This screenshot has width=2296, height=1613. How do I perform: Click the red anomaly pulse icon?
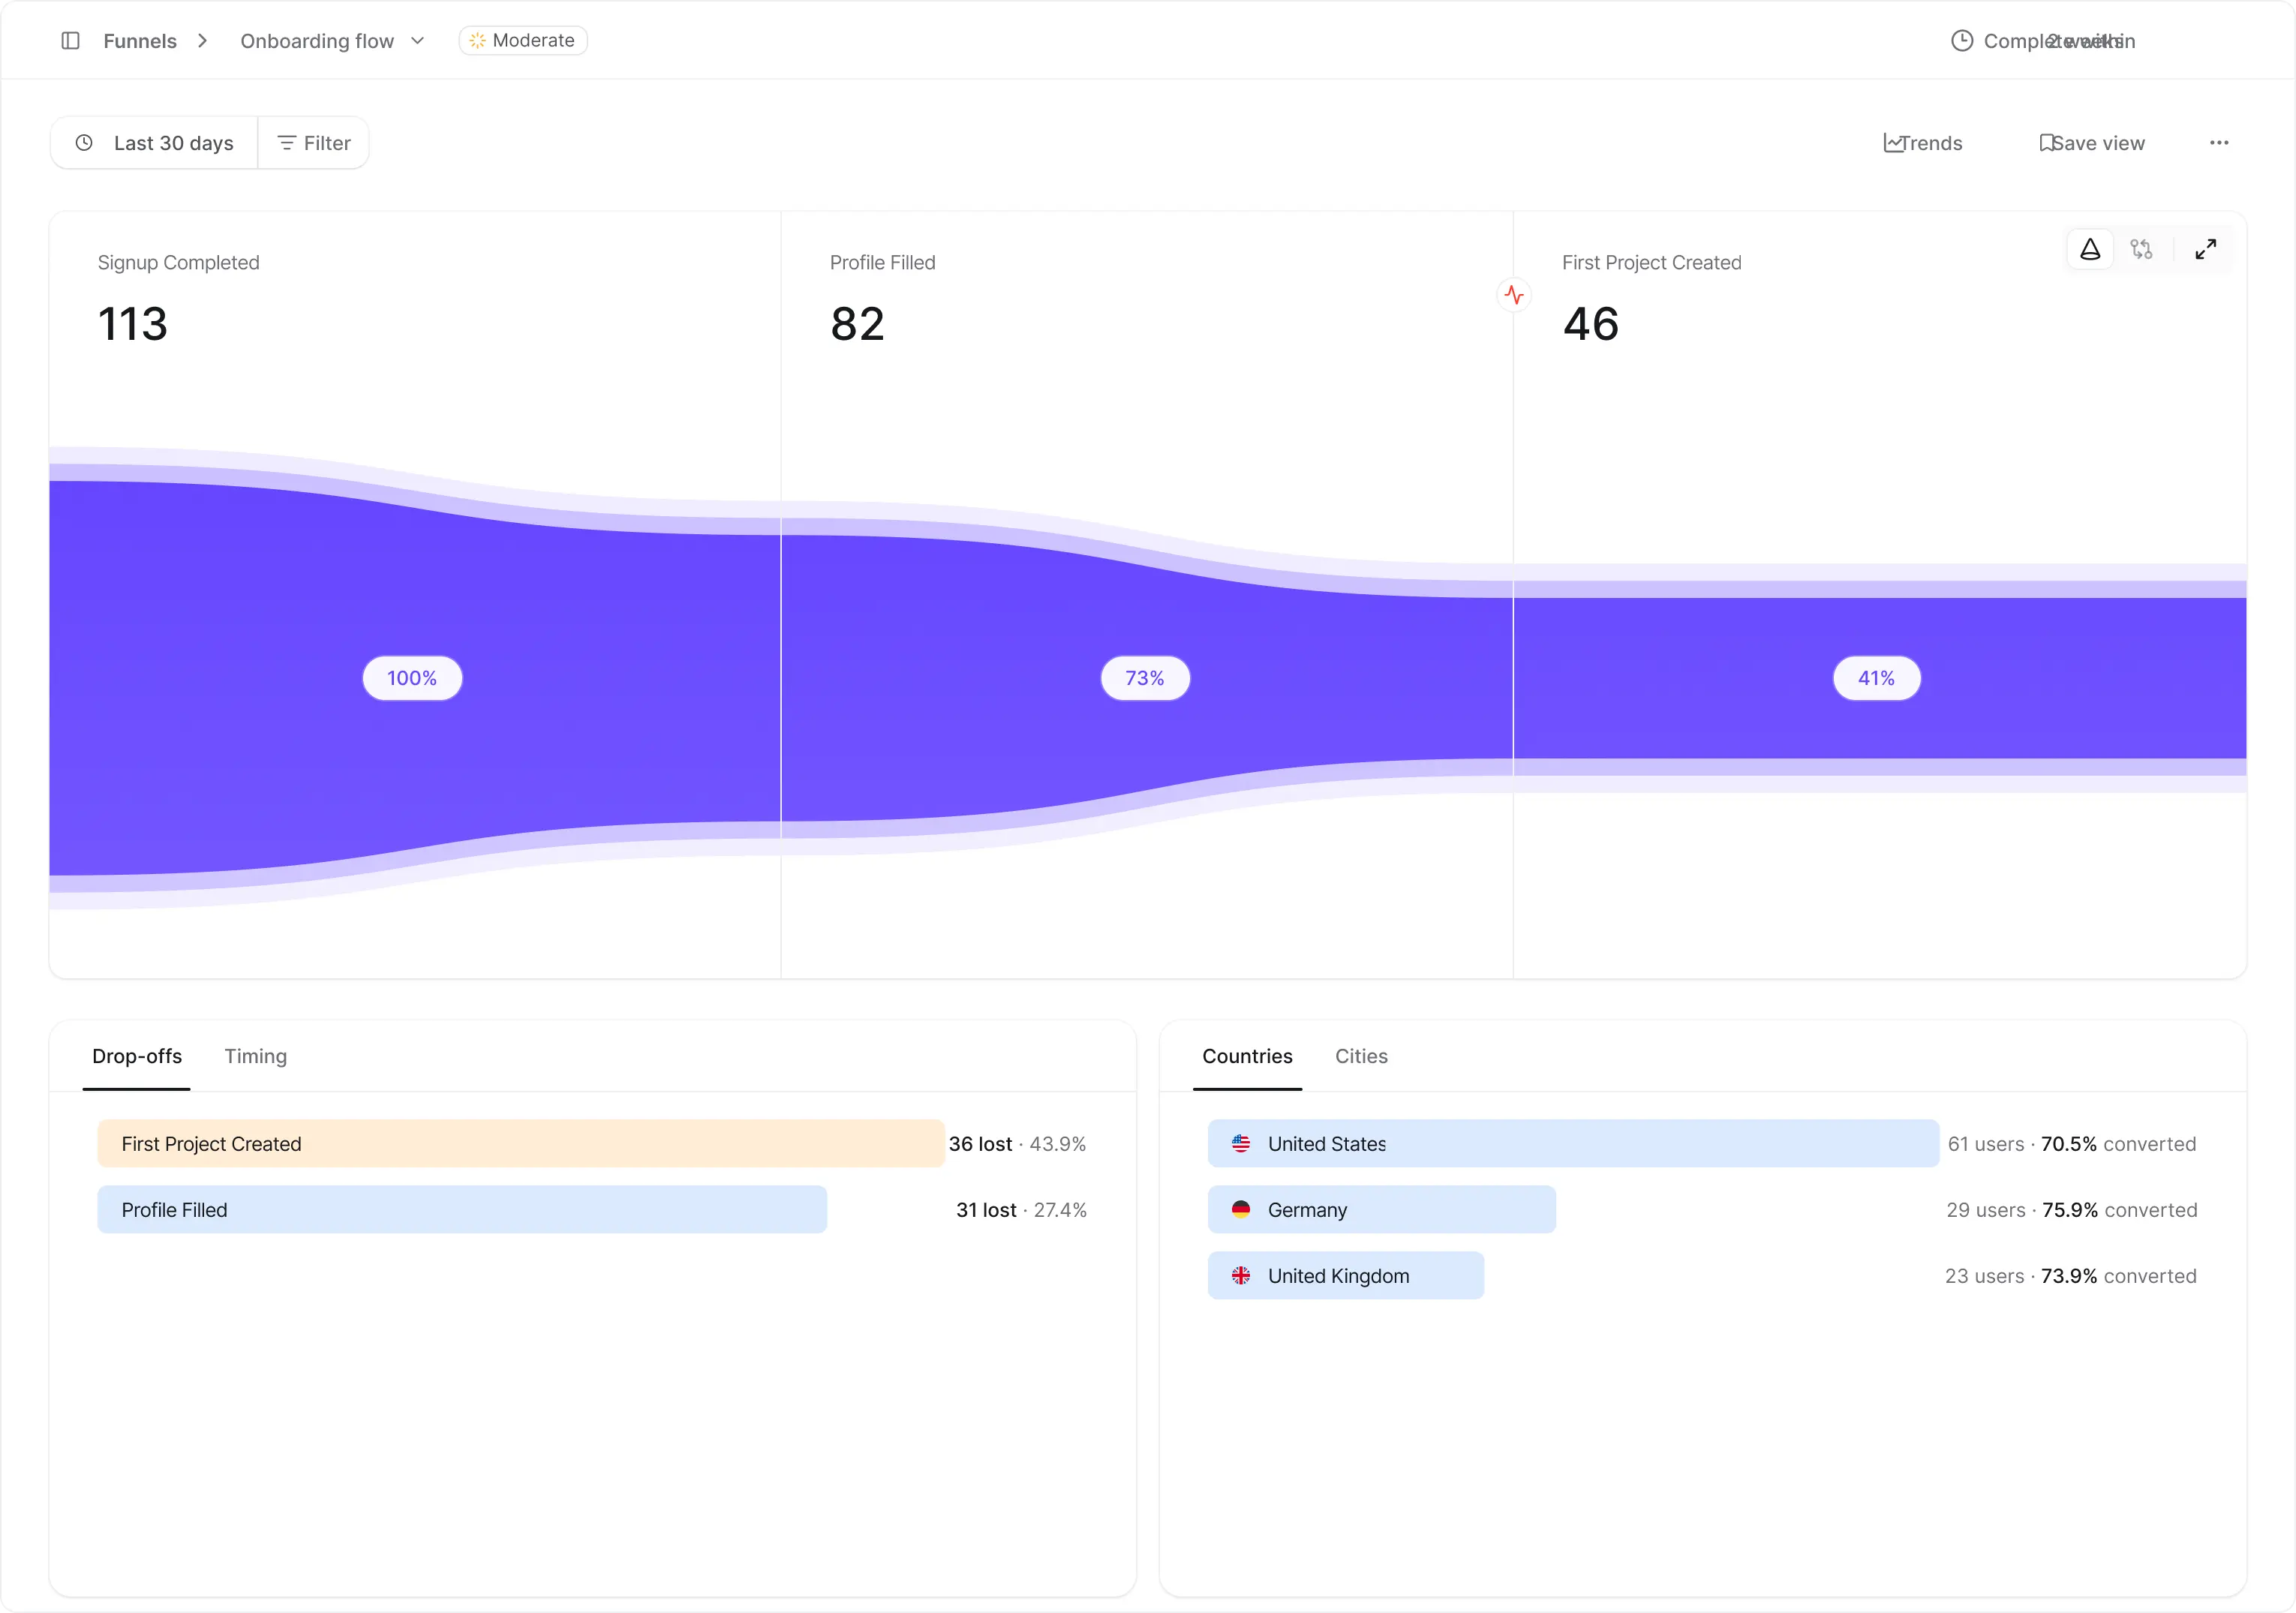pos(1514,295)
